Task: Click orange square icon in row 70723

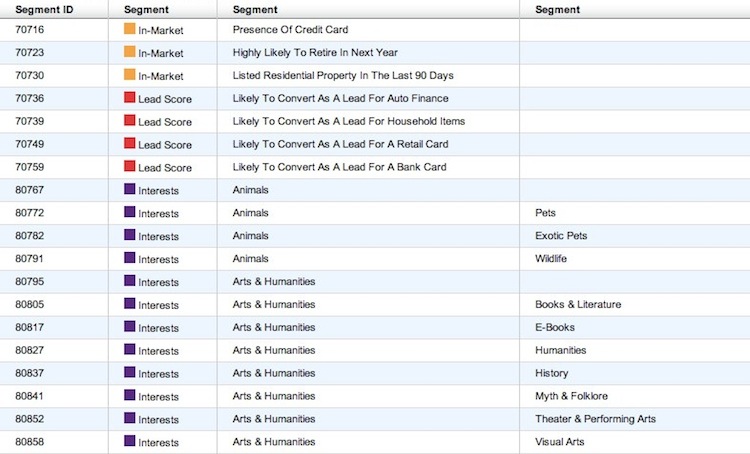Action: coord(130,52)
